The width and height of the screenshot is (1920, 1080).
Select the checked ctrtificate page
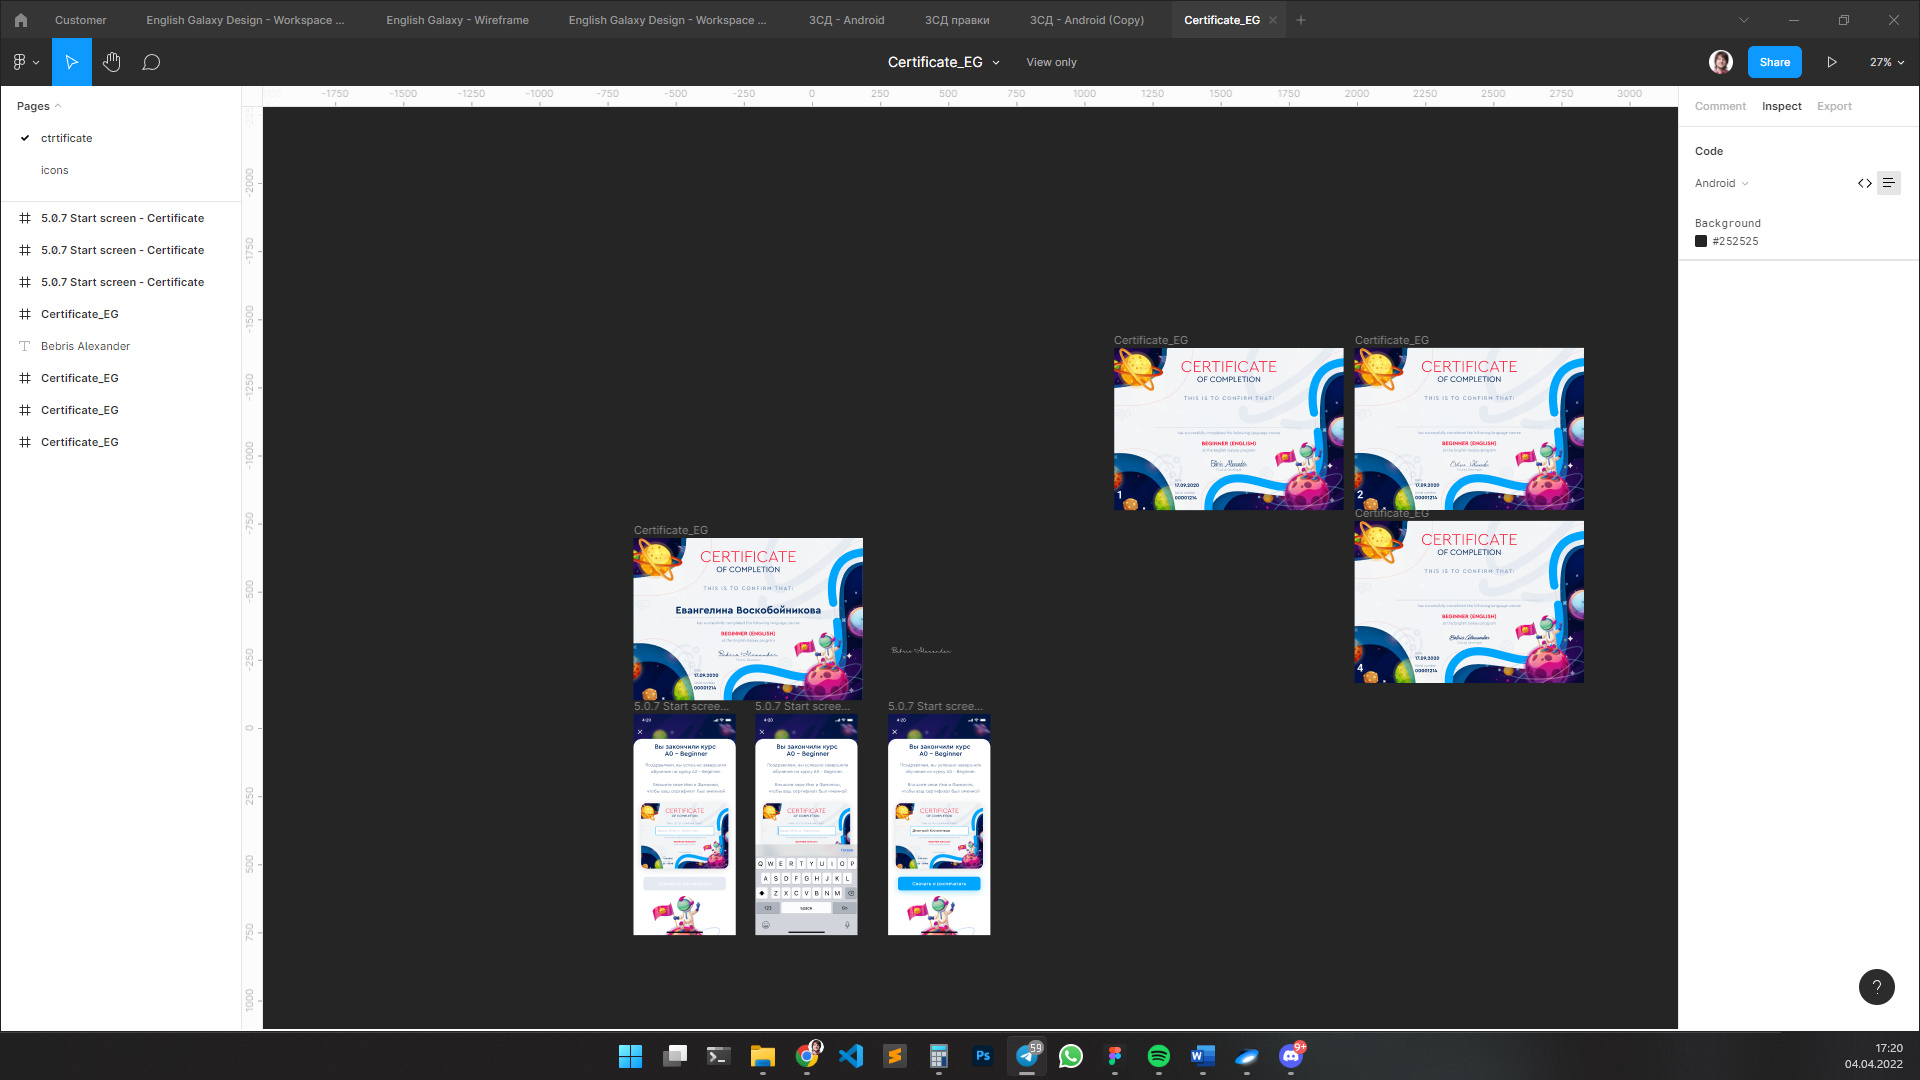tap(66, 138)
